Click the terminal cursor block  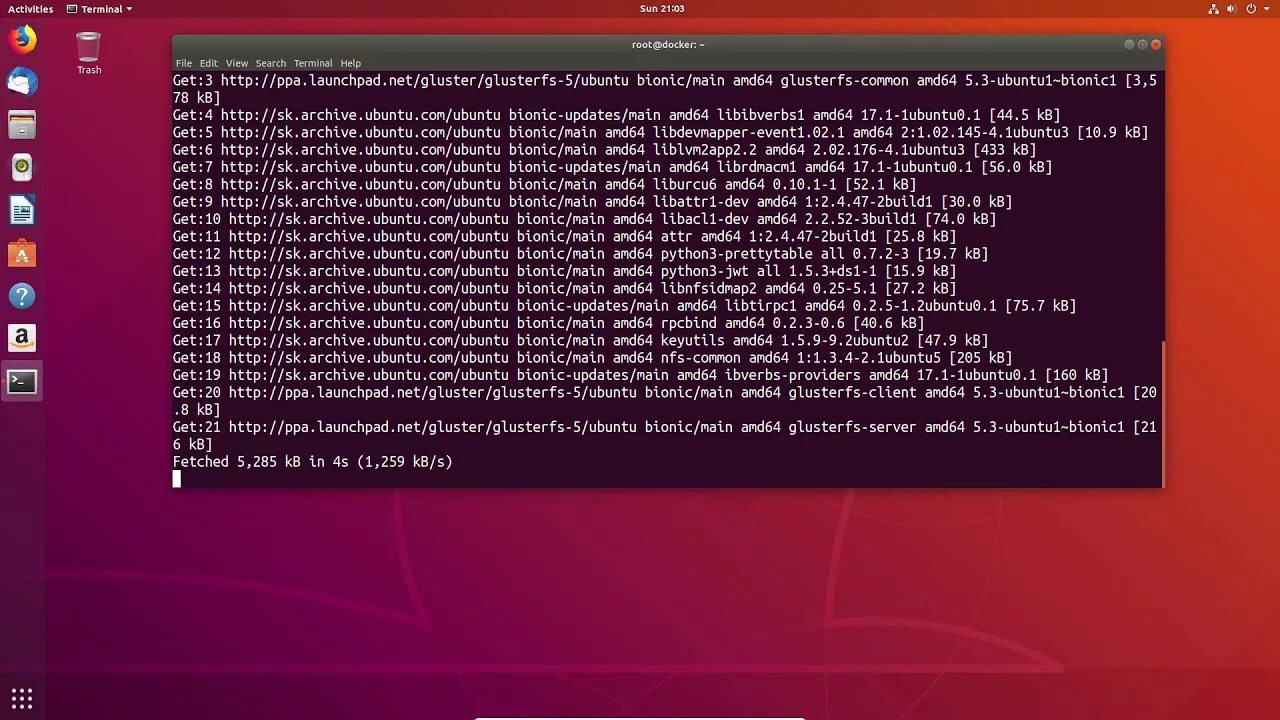tap(177, 479)
